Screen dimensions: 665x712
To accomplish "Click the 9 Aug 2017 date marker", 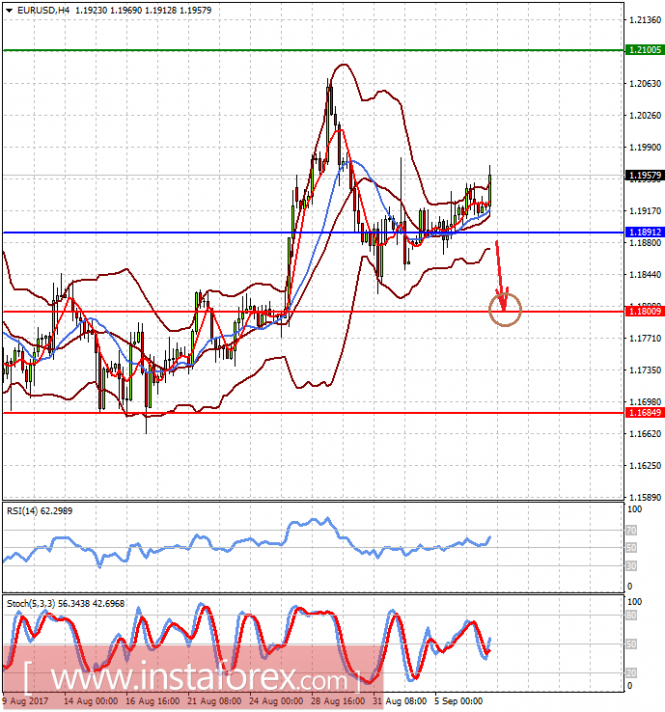I will [25, 701].
